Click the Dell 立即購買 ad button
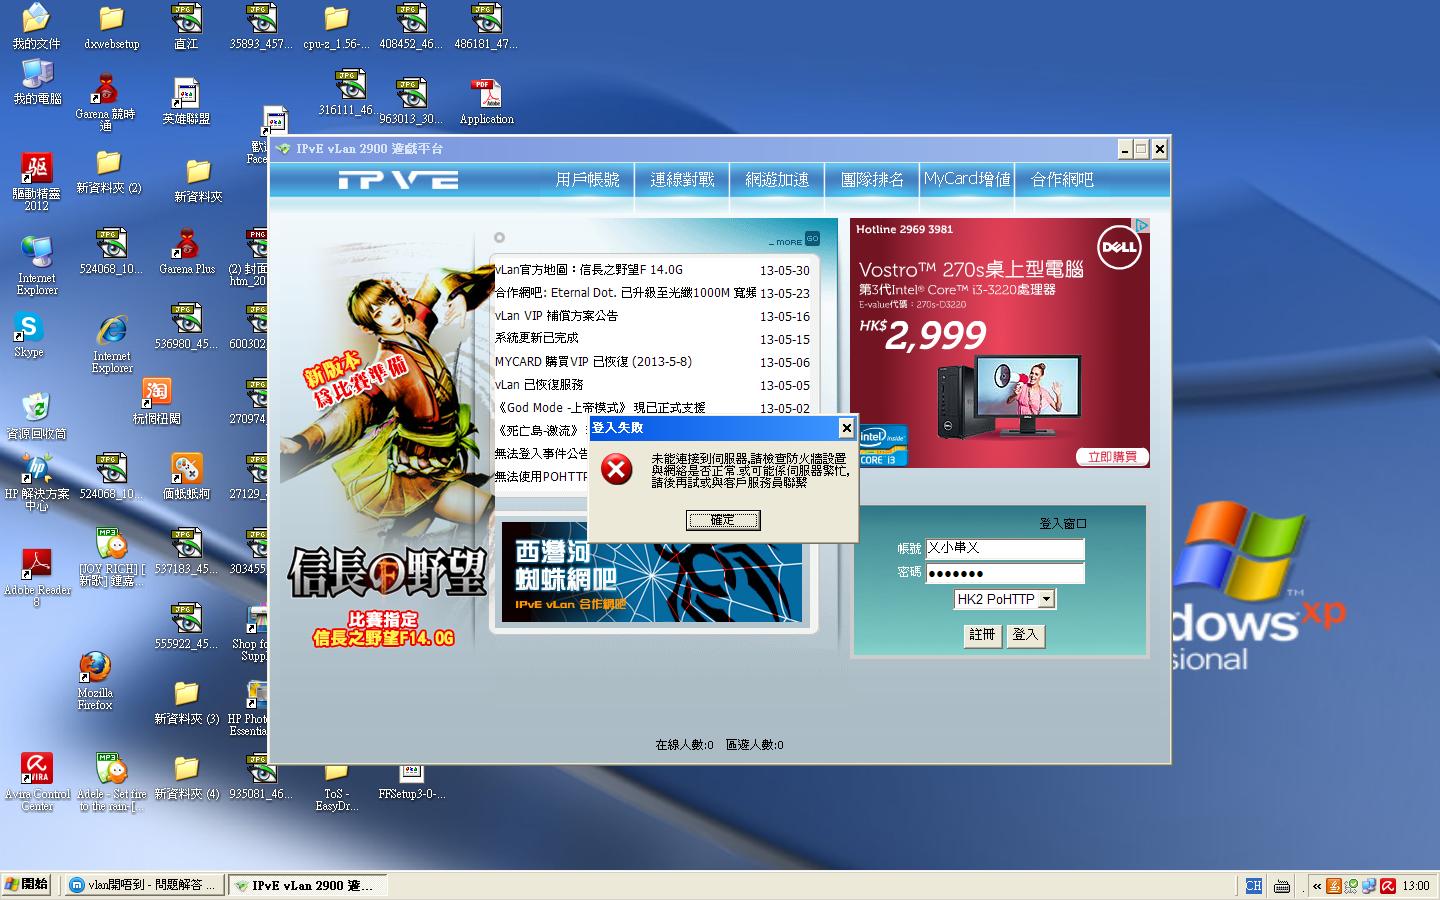The height and width of the screenshot is (900, 1440). click(x=1112, y=457)
